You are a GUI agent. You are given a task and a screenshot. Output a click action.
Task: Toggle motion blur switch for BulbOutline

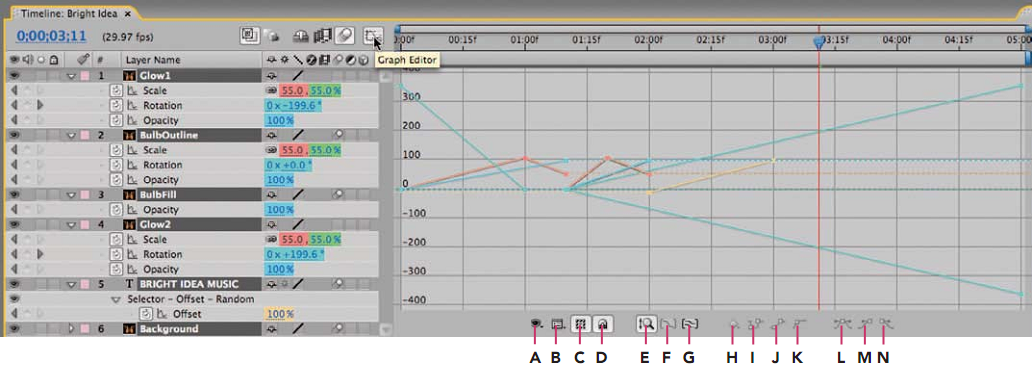click(x=339, y=135)
